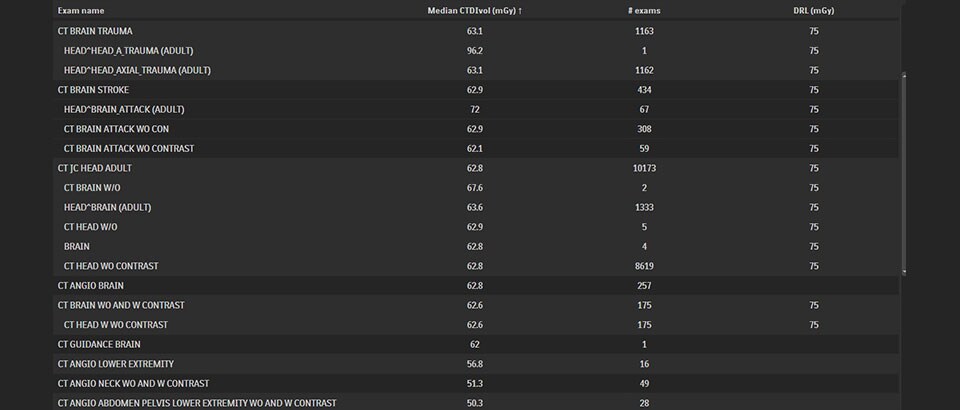960x410 pixels.
Task: Open the CT ANGIO LOWER EXTREMITY row
Action: (476, 364)
